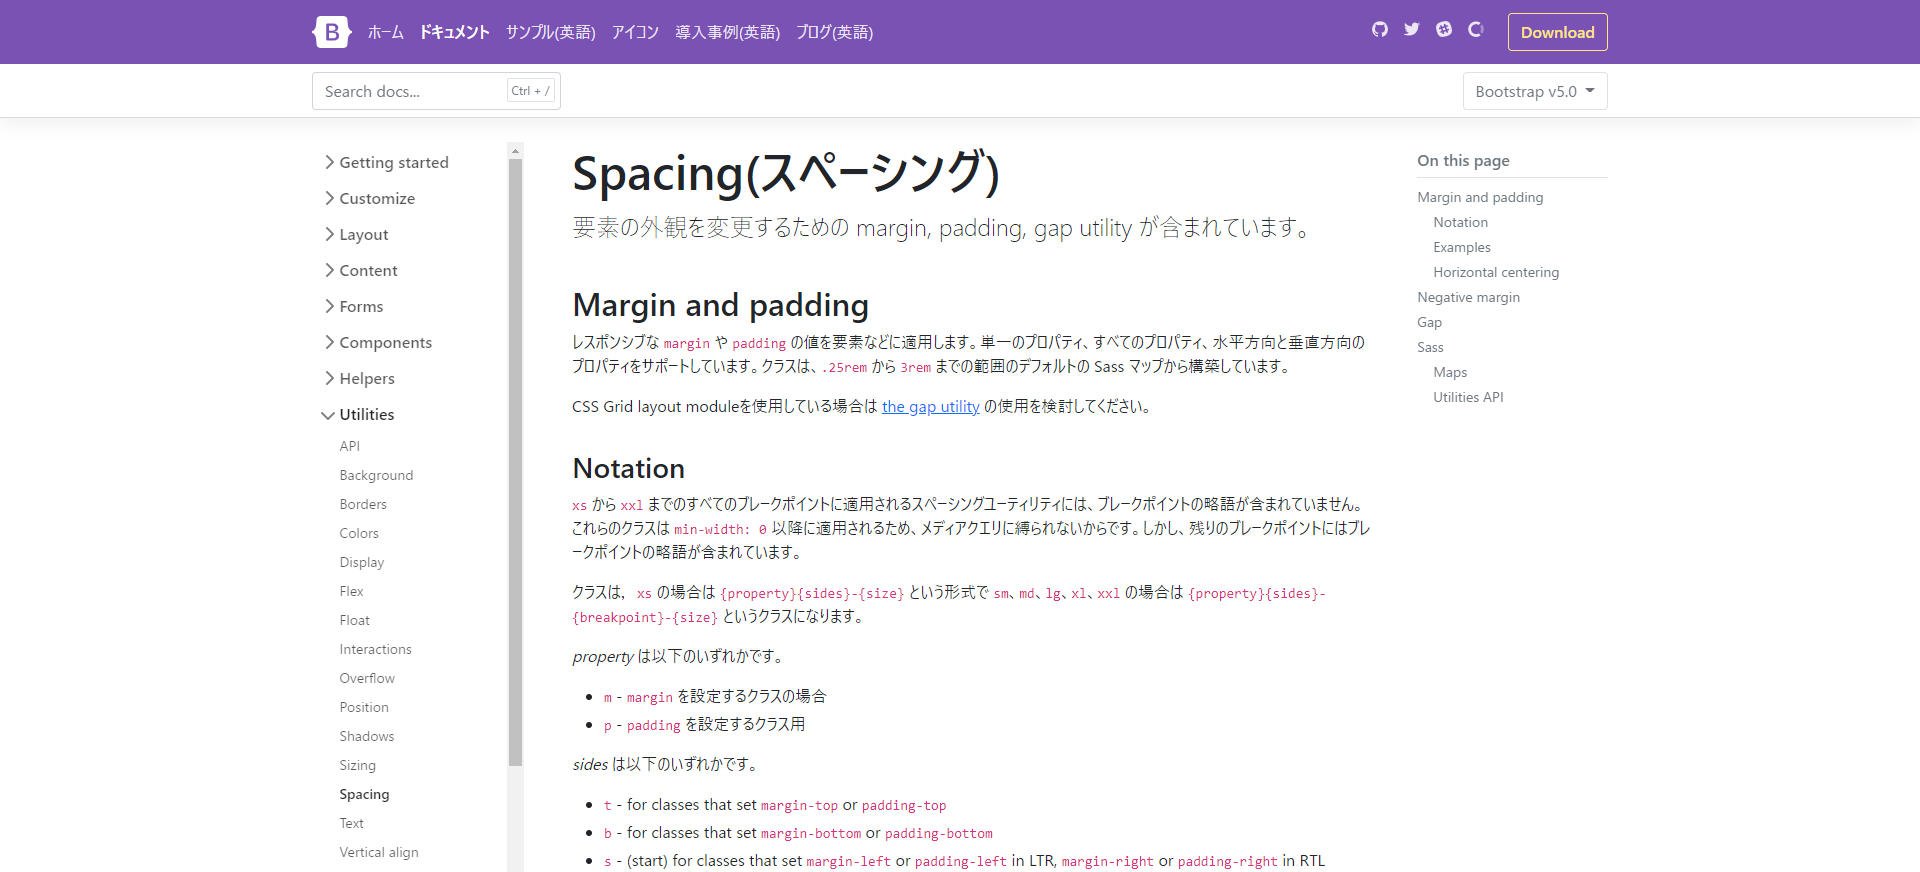This screenshot has width=1920, height=872.
Task: Click the Slack icon in header
Action: [x=1444, y=30]
